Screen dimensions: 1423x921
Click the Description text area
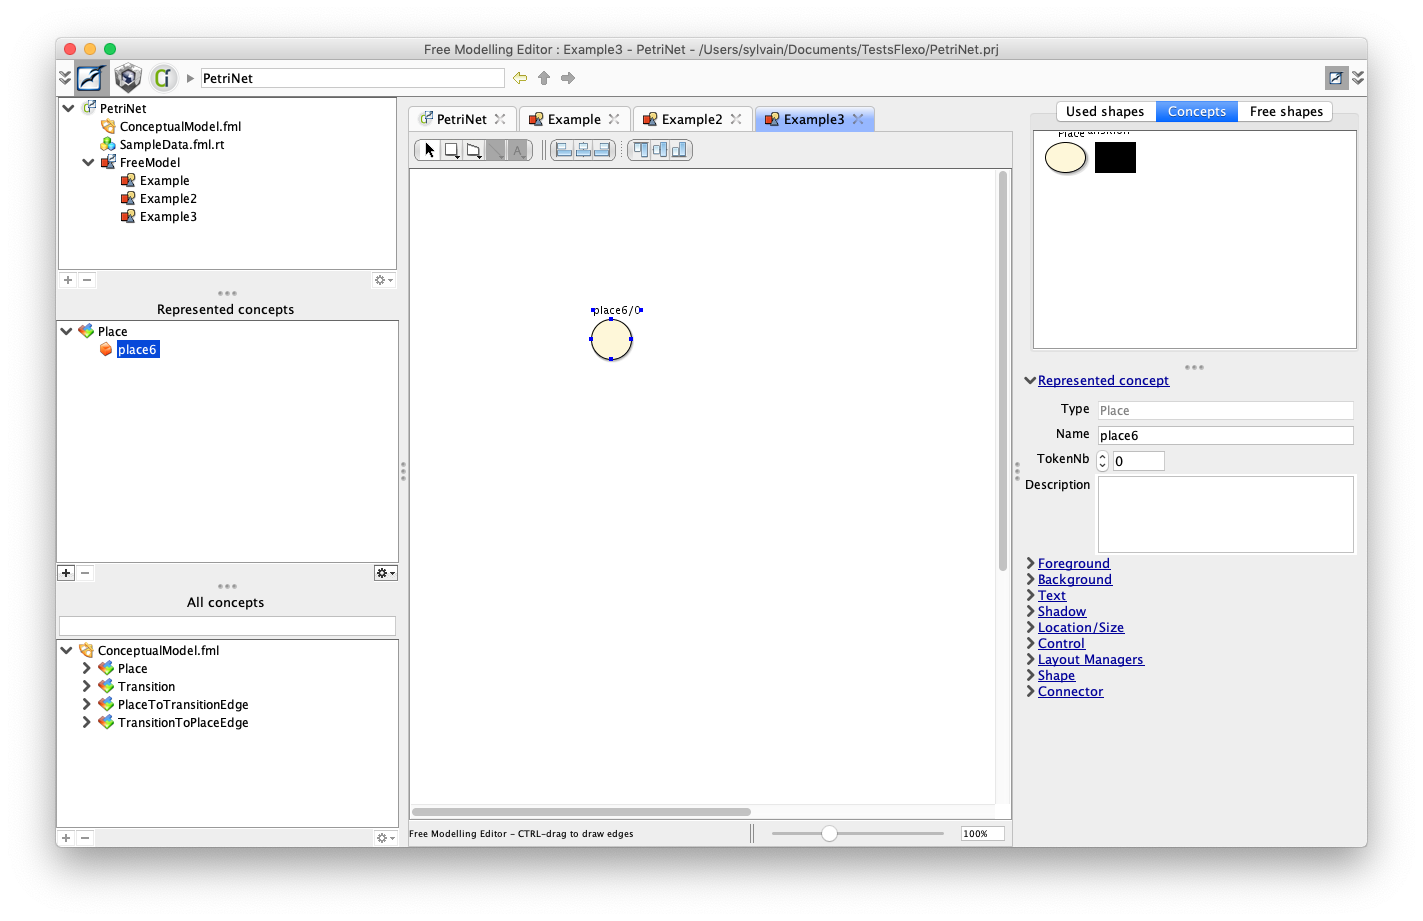pos(1226,514)
